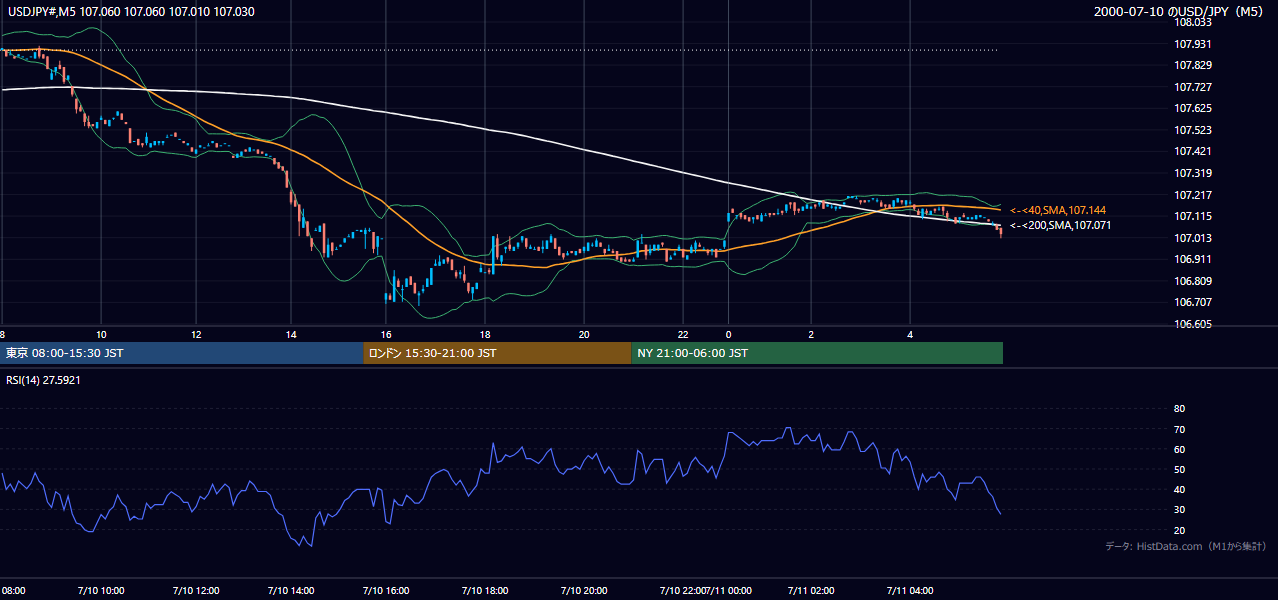Image resolution: width=1278 pixels, height=600 pixels.
Task: Click RSI scale value 70
Action: [1179, 429]
